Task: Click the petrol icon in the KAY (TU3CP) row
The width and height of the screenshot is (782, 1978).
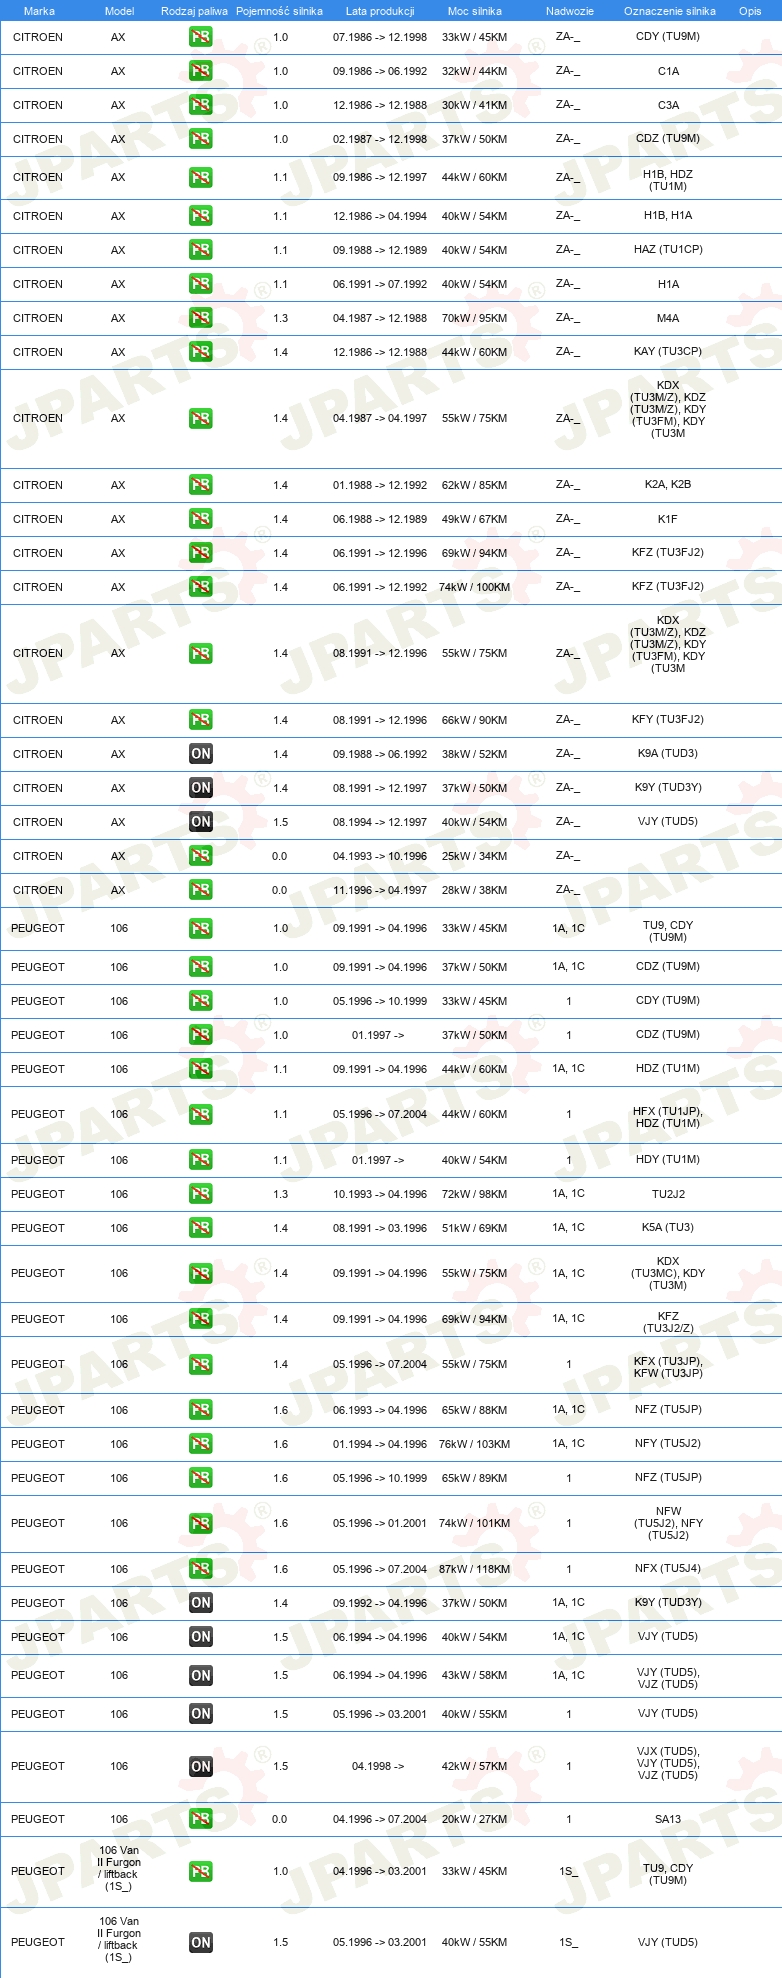Action: (201, 352)
